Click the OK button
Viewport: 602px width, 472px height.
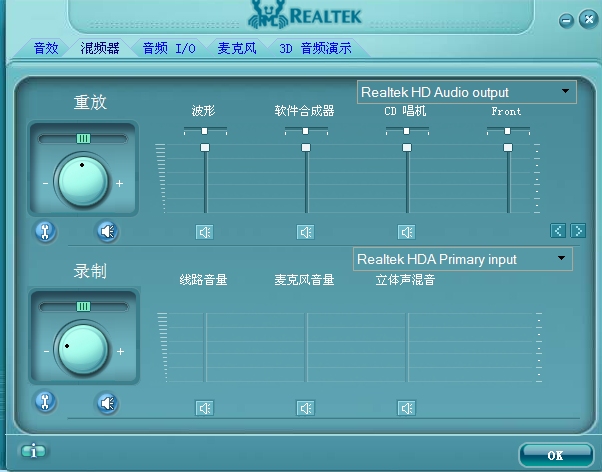pos(555,455)
